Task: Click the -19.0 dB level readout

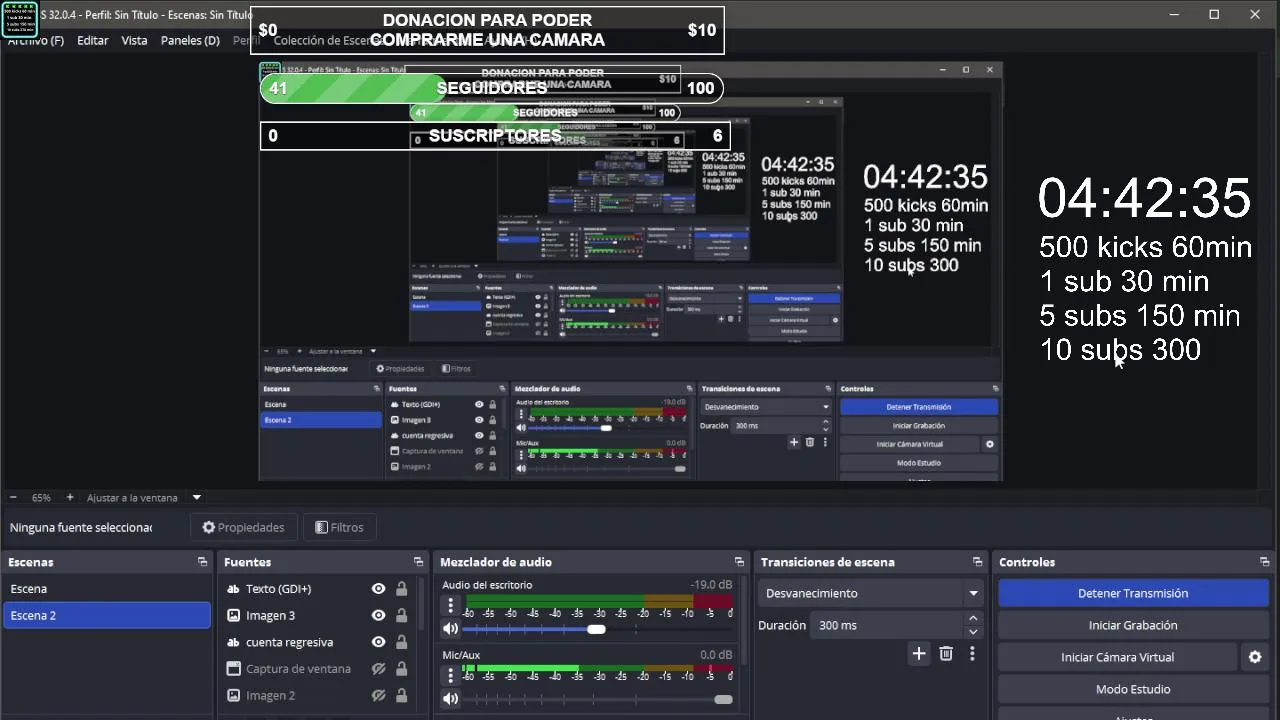Action: pos(711,585)
